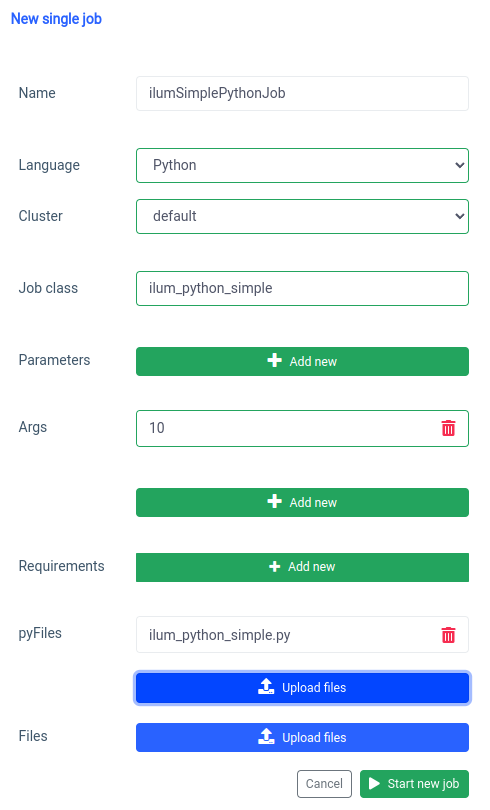Open the Language dropdown showing Python

point(302,165)
